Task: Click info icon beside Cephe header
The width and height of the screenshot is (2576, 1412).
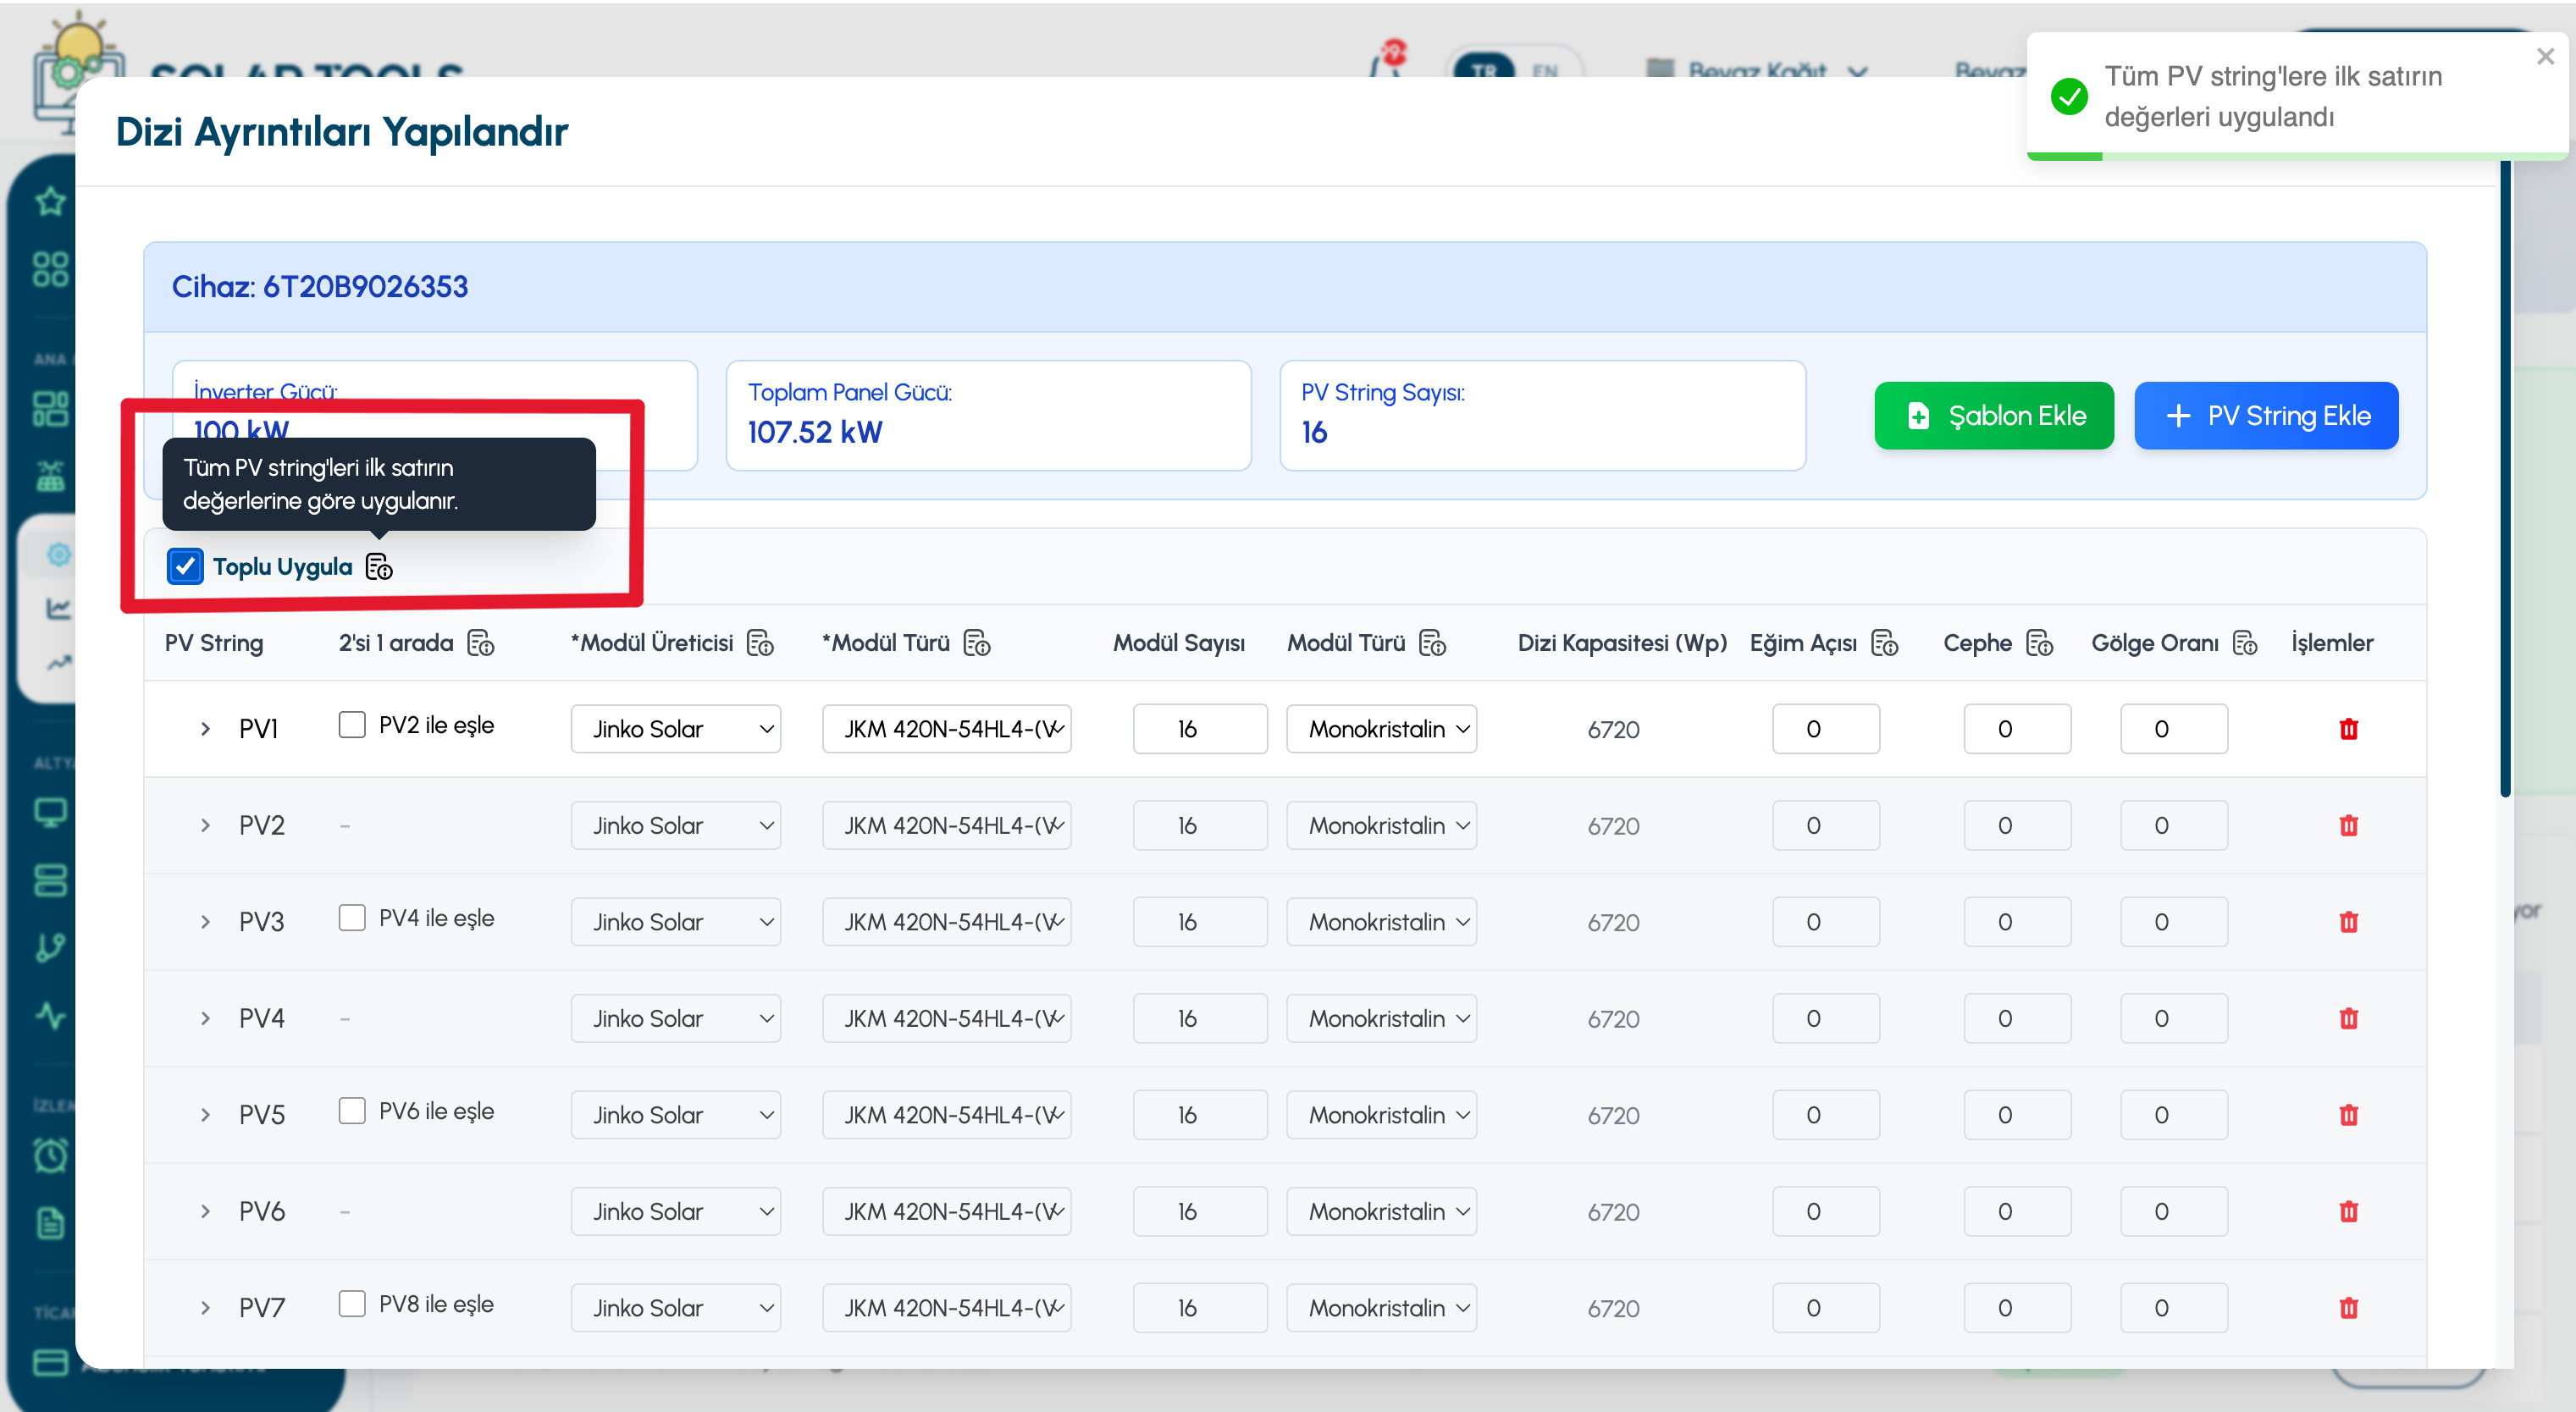Action: (2039, 643)
